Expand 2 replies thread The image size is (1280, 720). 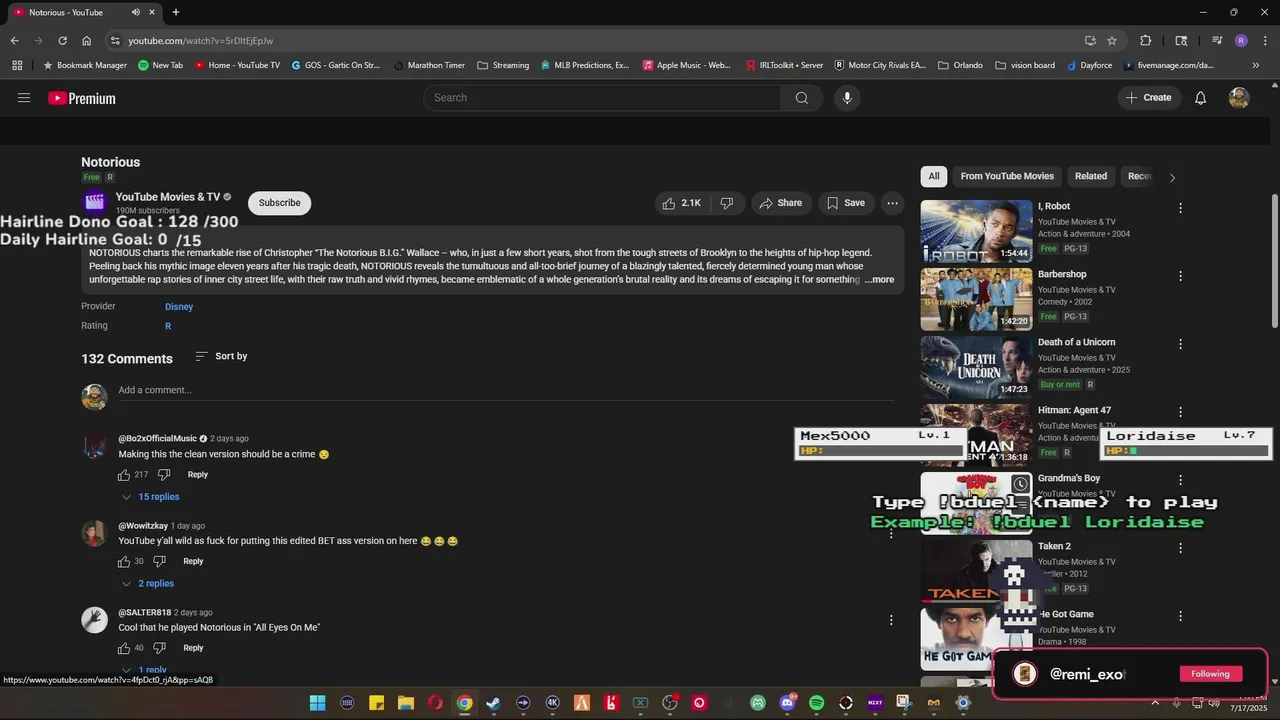click(148, 584)
